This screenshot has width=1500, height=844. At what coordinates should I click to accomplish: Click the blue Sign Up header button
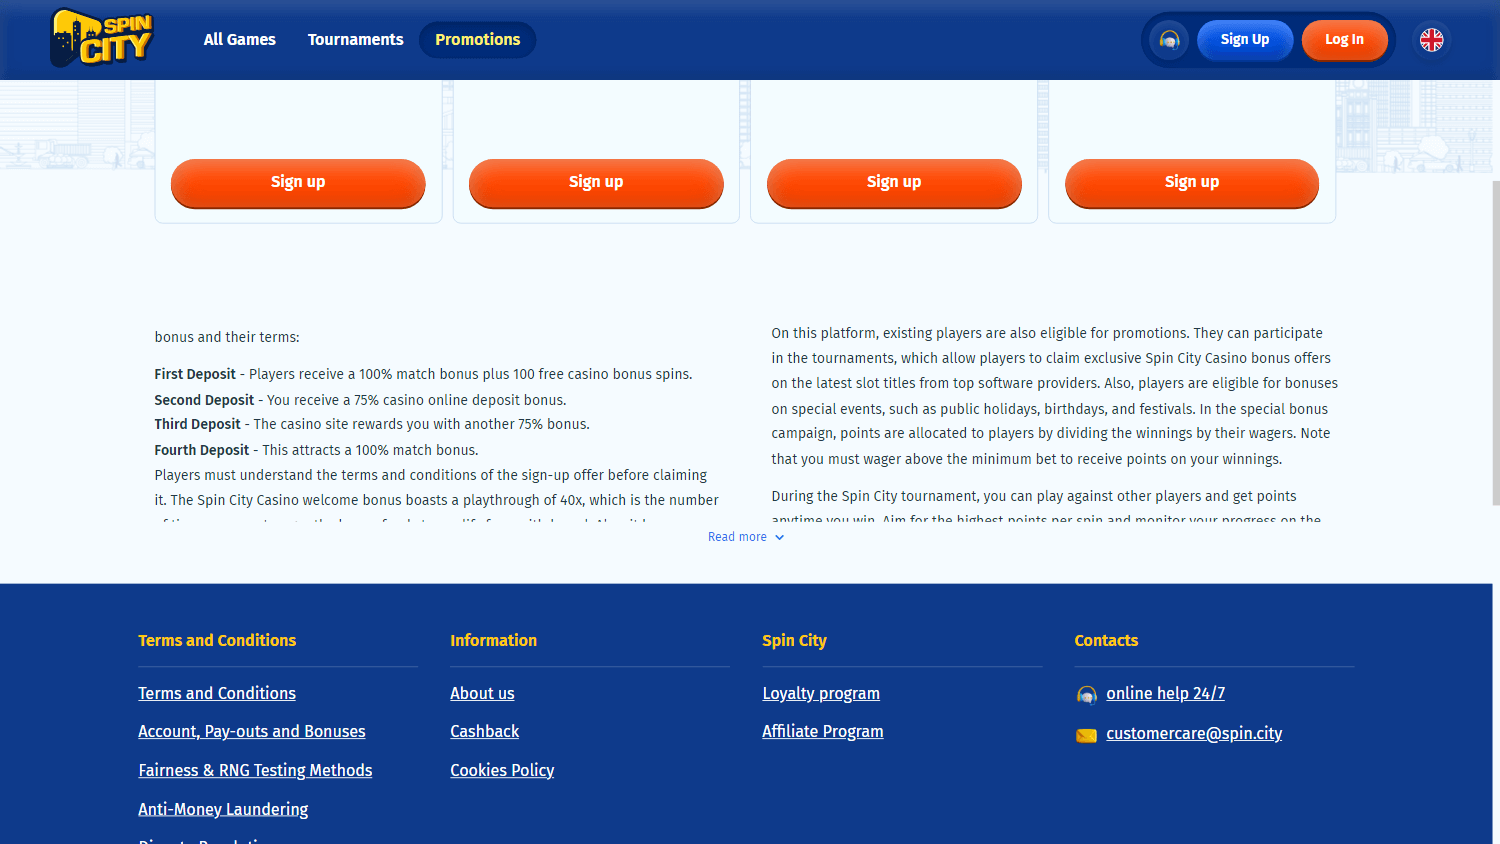click(x=1245, y=40)
